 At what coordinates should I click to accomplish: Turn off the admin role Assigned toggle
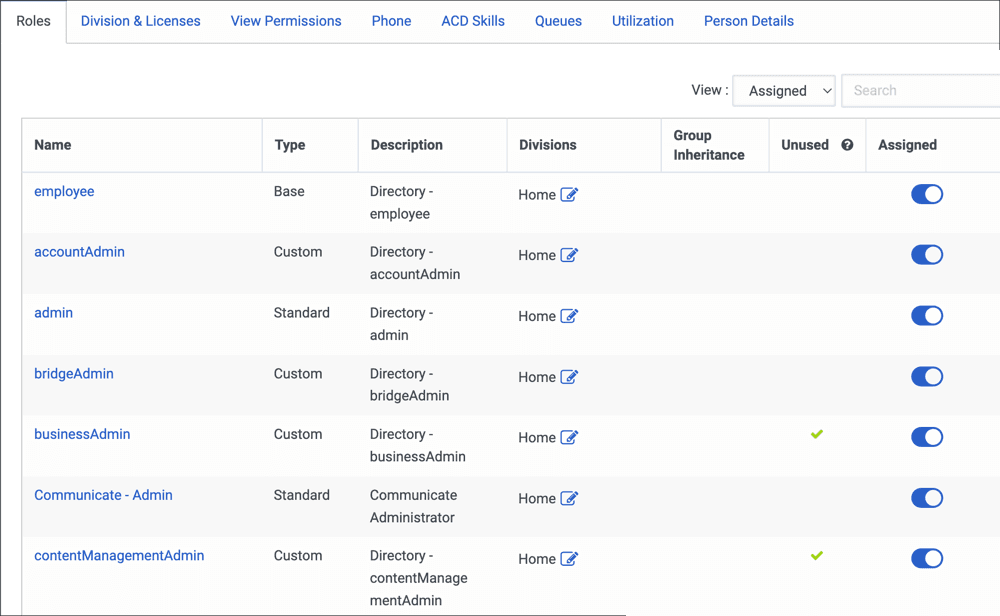click(927, 315)
